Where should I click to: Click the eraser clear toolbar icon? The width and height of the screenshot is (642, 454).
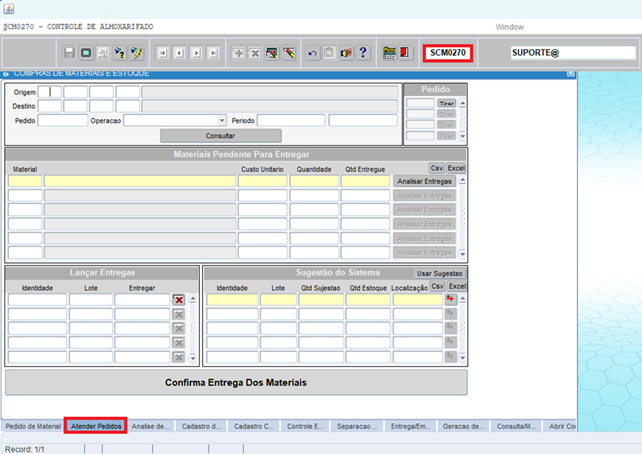tap(289, 53)
